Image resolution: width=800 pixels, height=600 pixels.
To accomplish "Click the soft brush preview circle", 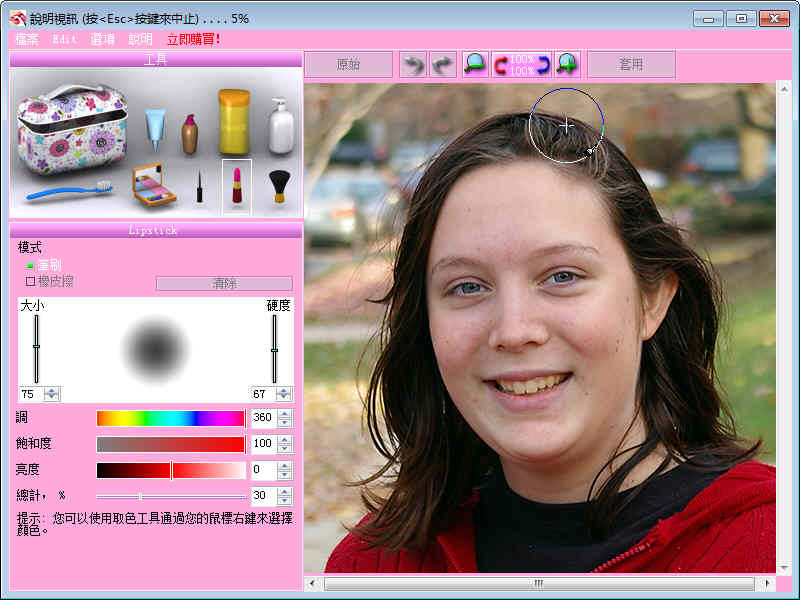I will point(155,349).
